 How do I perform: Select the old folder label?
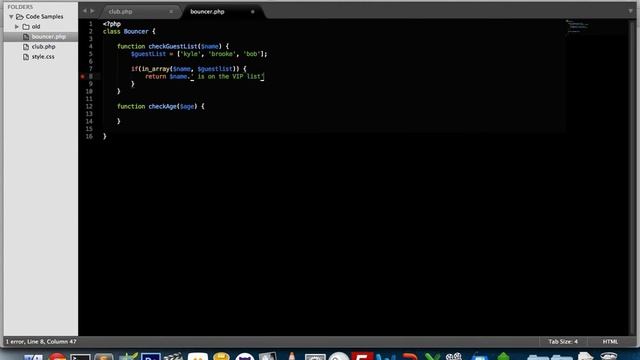[36, 27]
